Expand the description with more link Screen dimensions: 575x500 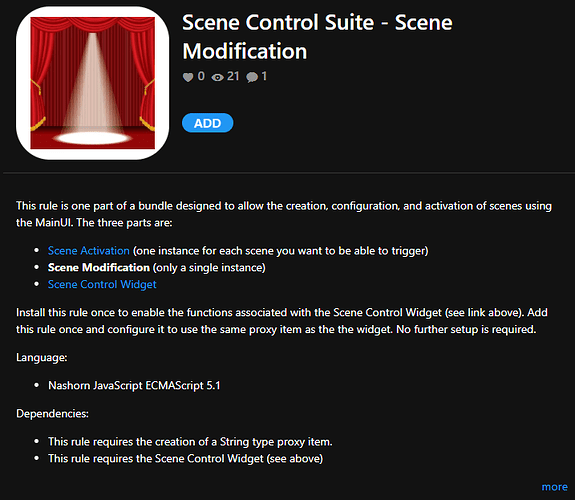554,487
